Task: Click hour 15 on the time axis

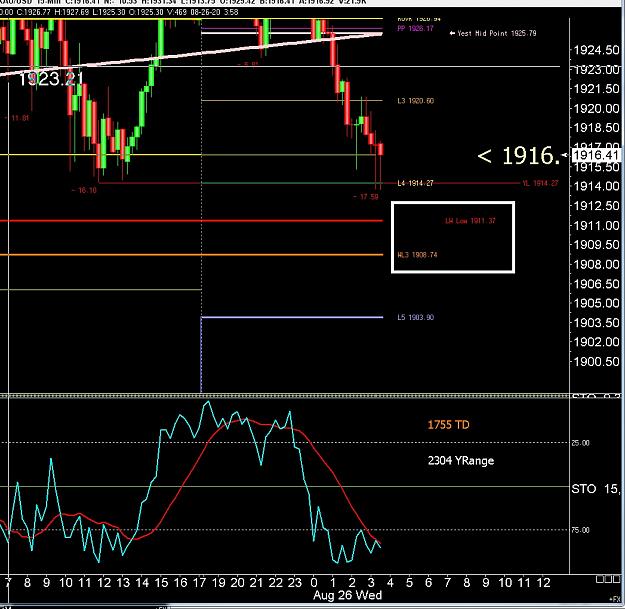Action: [161, 583]
